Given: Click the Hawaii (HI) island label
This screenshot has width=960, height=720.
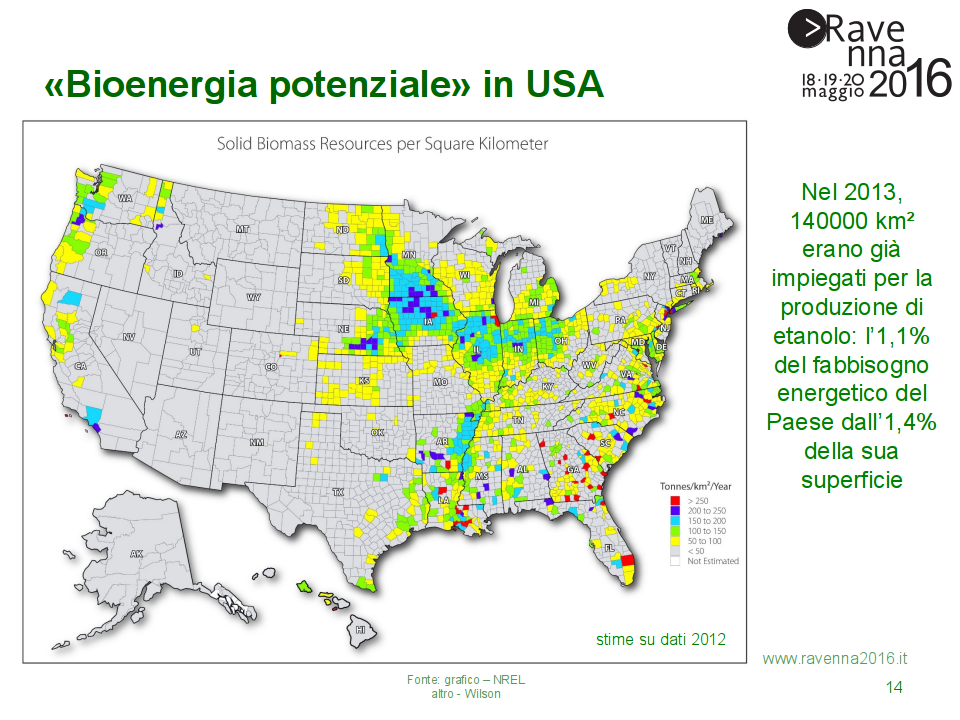Looking at the screenshot, I should click(362, 630).
